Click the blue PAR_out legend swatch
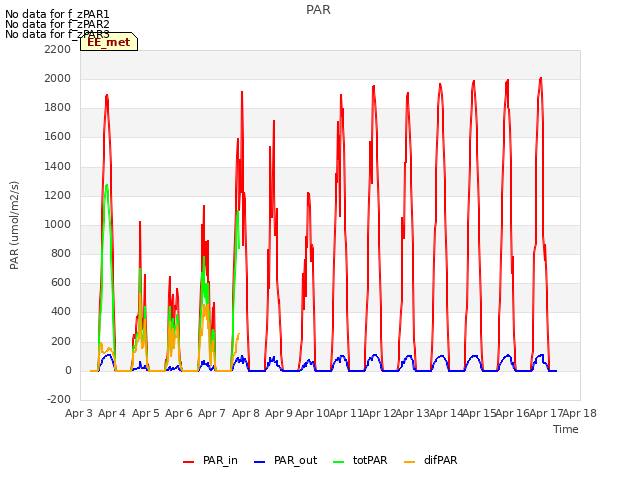 260,462
